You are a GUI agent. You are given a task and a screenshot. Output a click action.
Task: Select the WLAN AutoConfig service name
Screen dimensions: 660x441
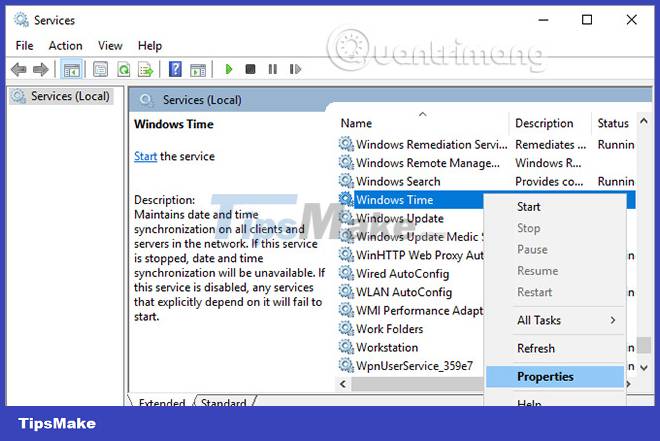tap(404, 292)
